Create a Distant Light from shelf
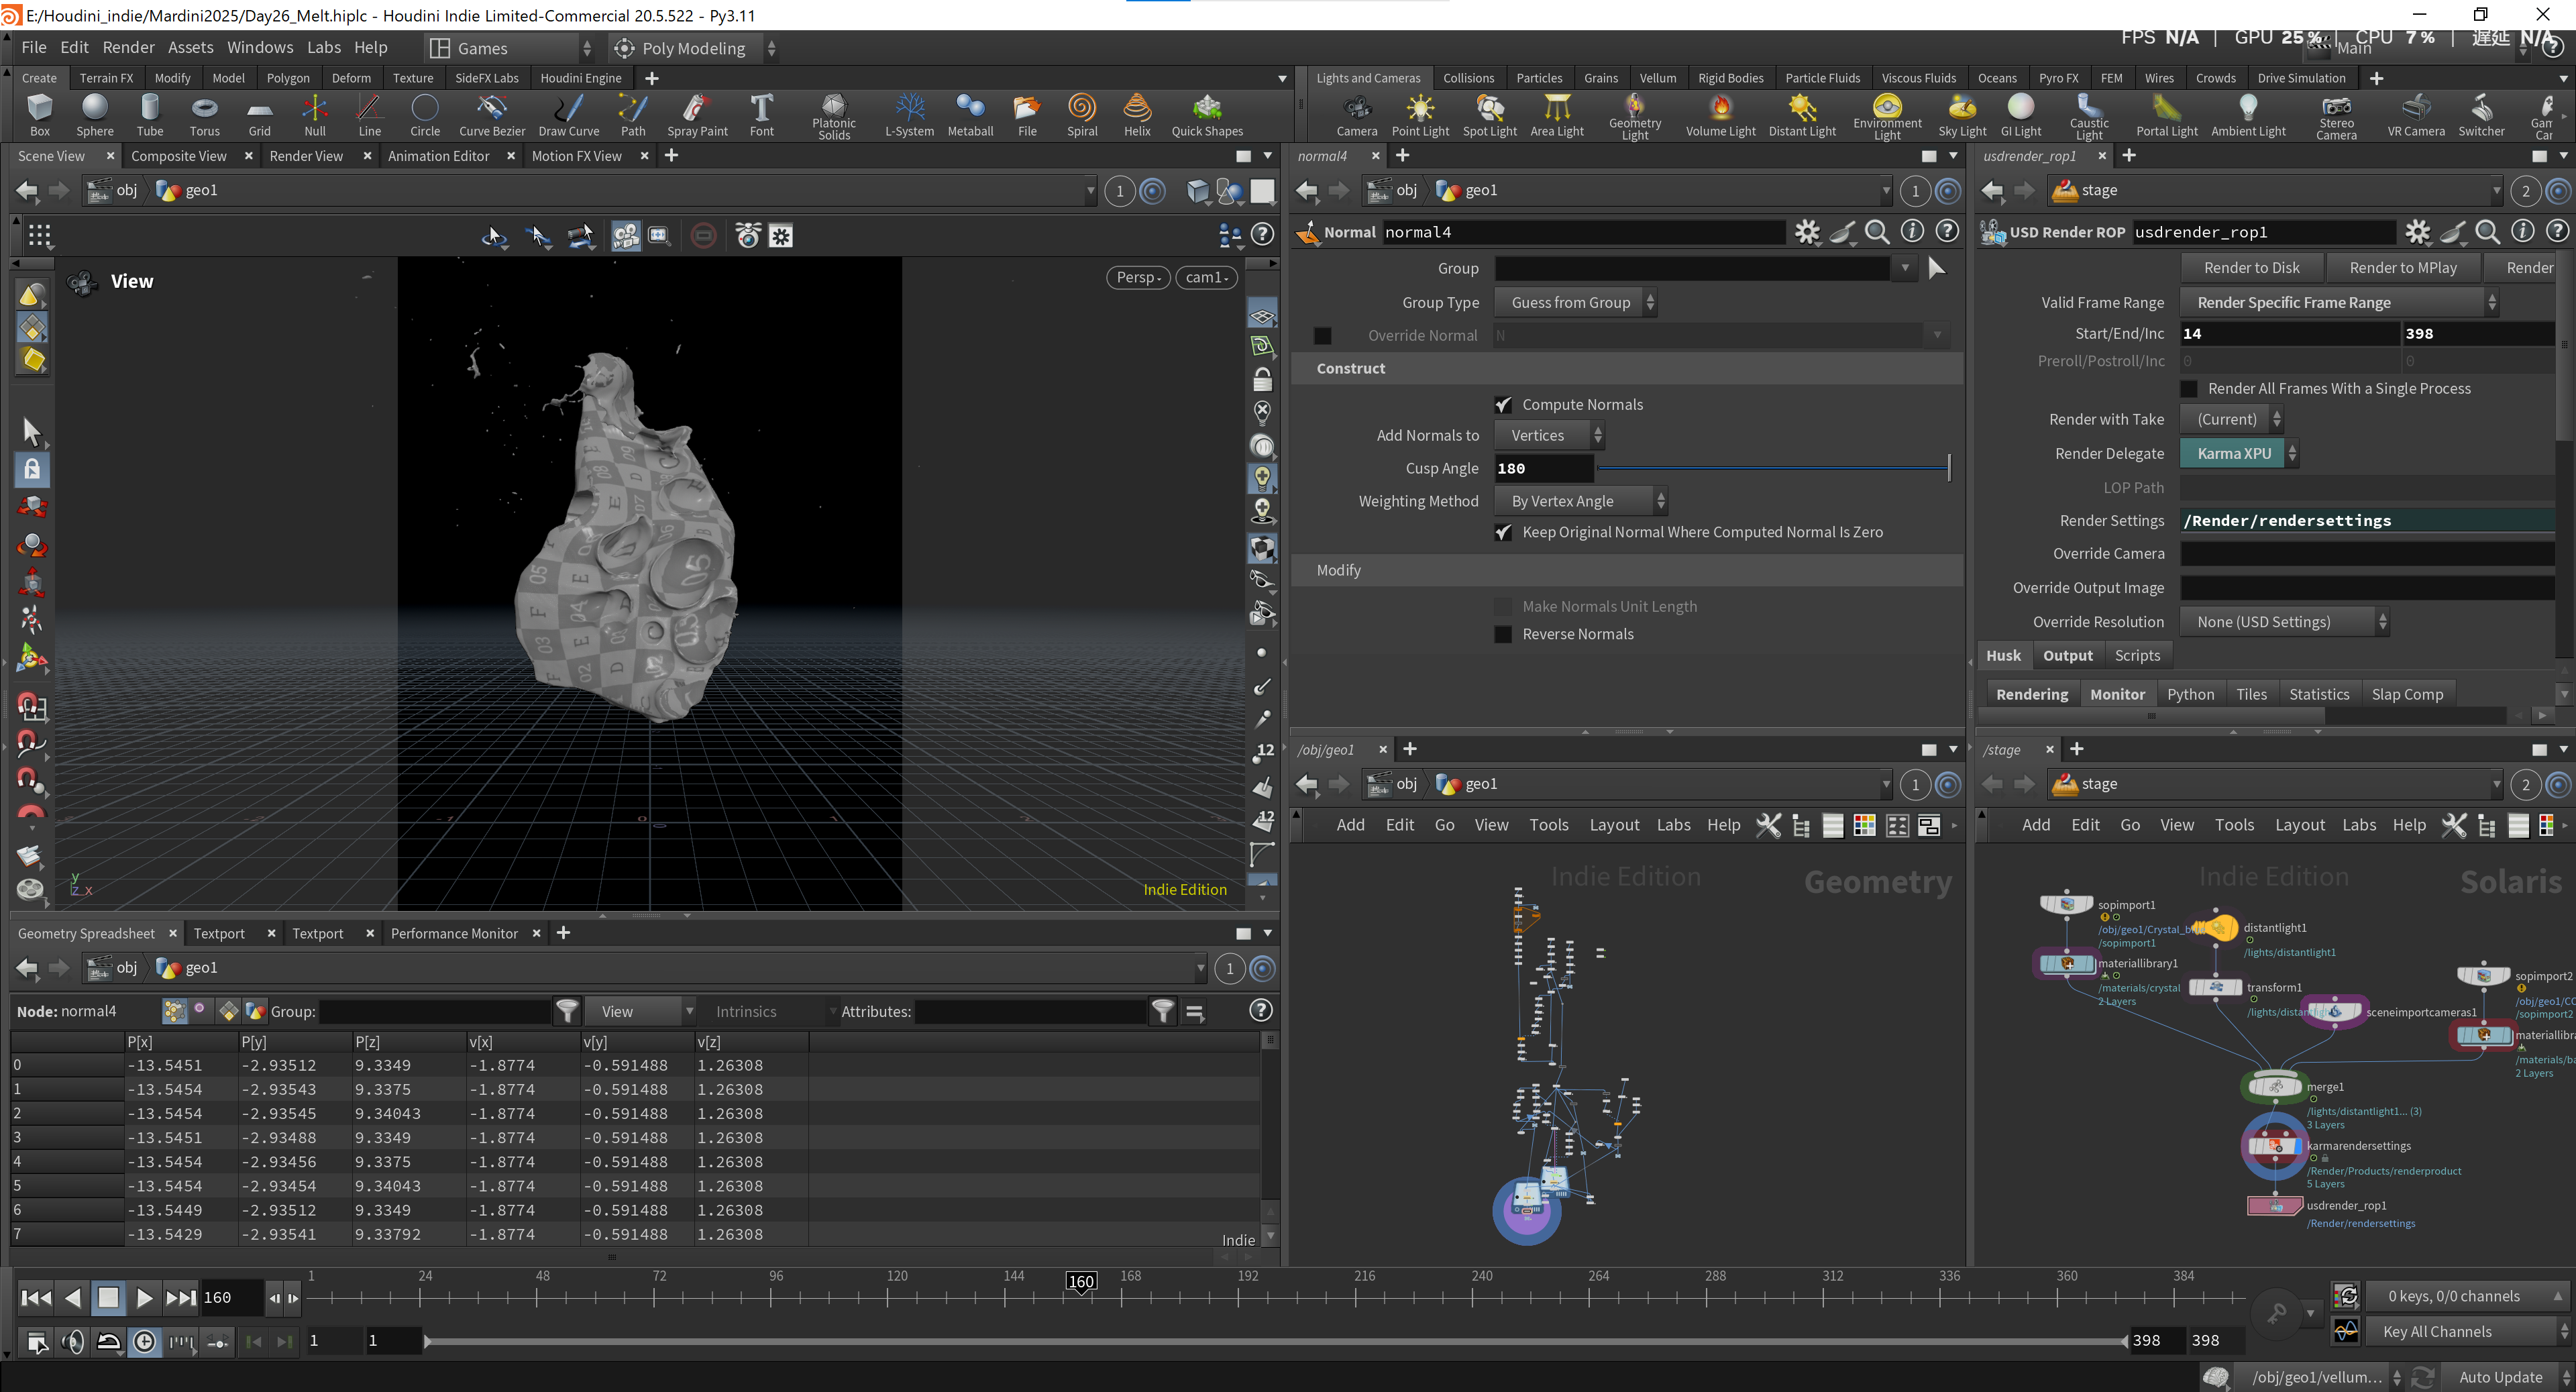The image size is (2576, 1392). 1802,115
